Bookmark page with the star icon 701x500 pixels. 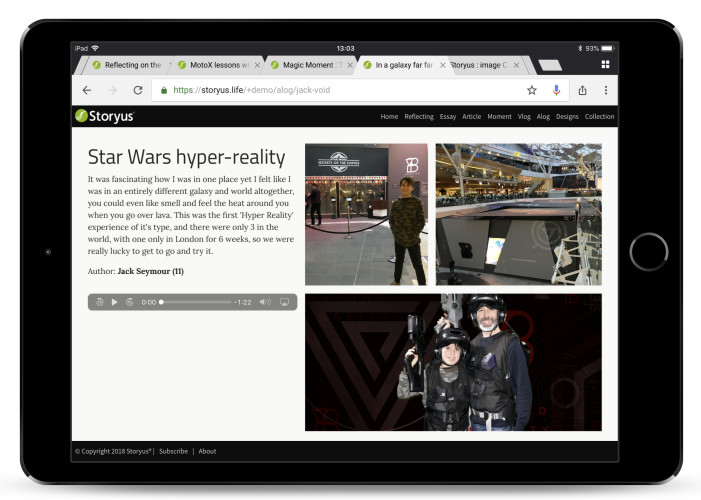tap(532, 90)
